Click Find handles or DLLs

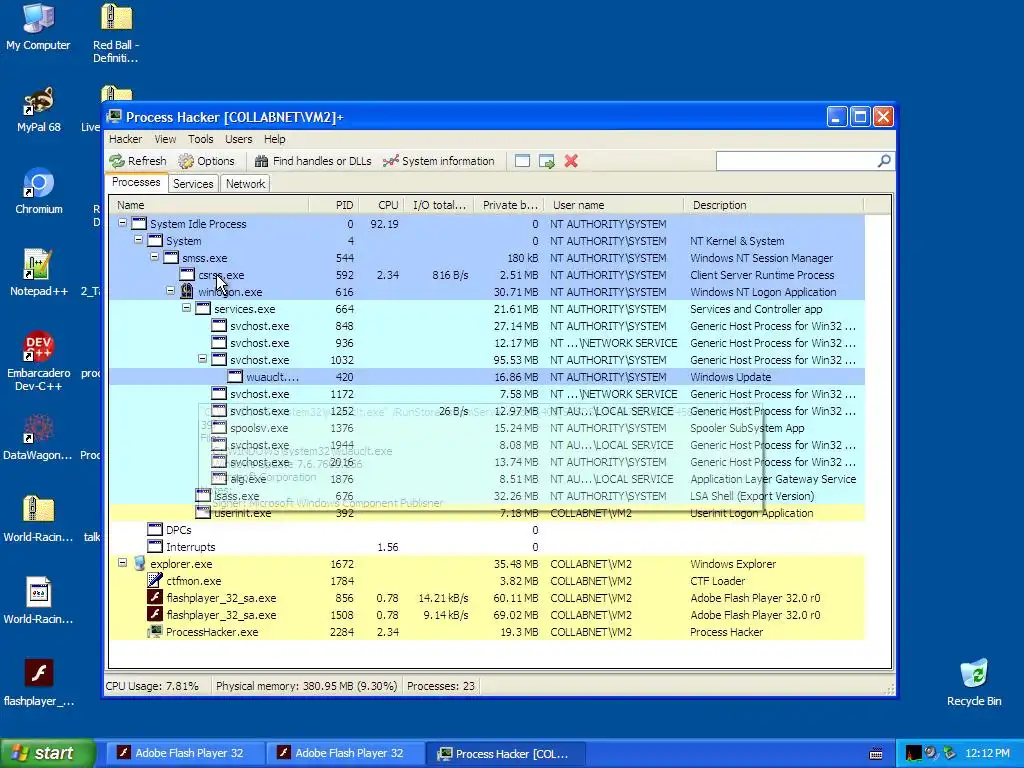pos(313,161)
